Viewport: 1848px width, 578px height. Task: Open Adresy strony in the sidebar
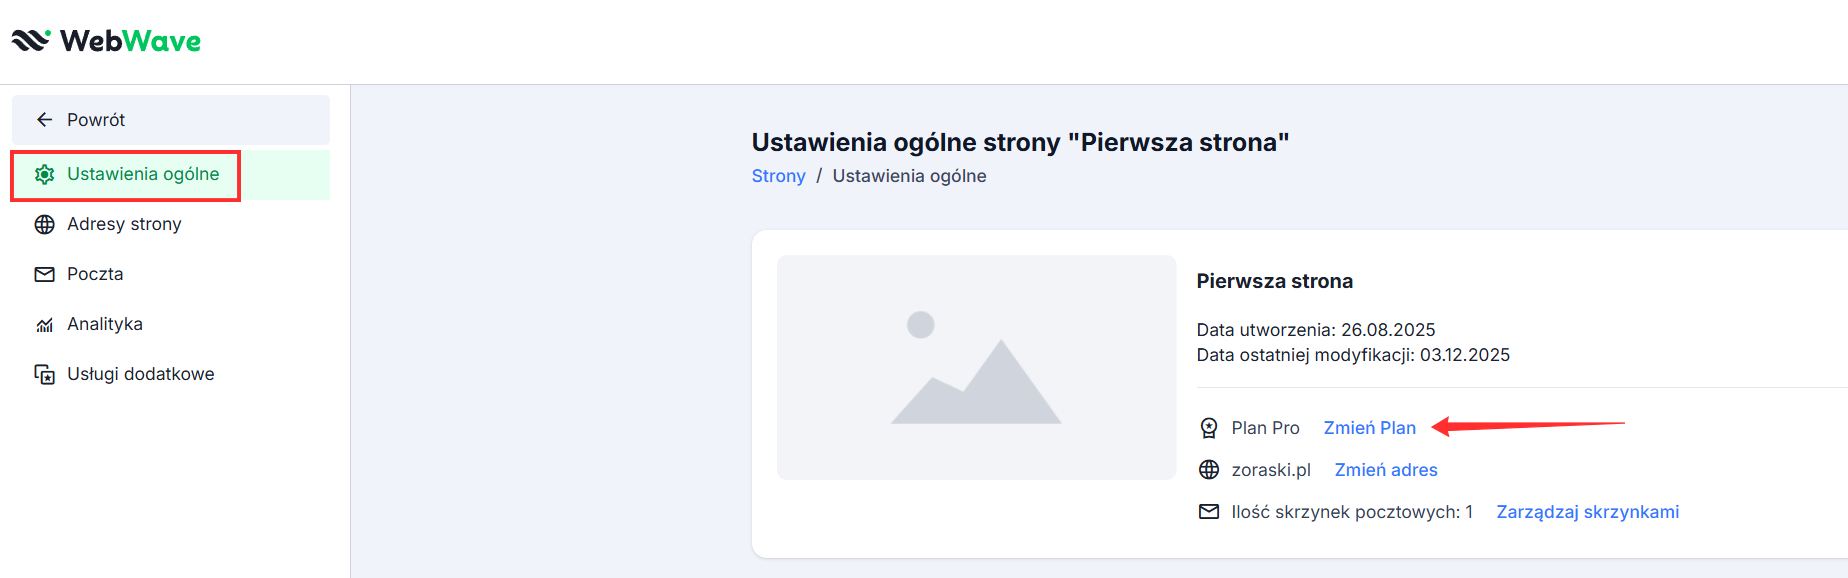tap(124, 224)
